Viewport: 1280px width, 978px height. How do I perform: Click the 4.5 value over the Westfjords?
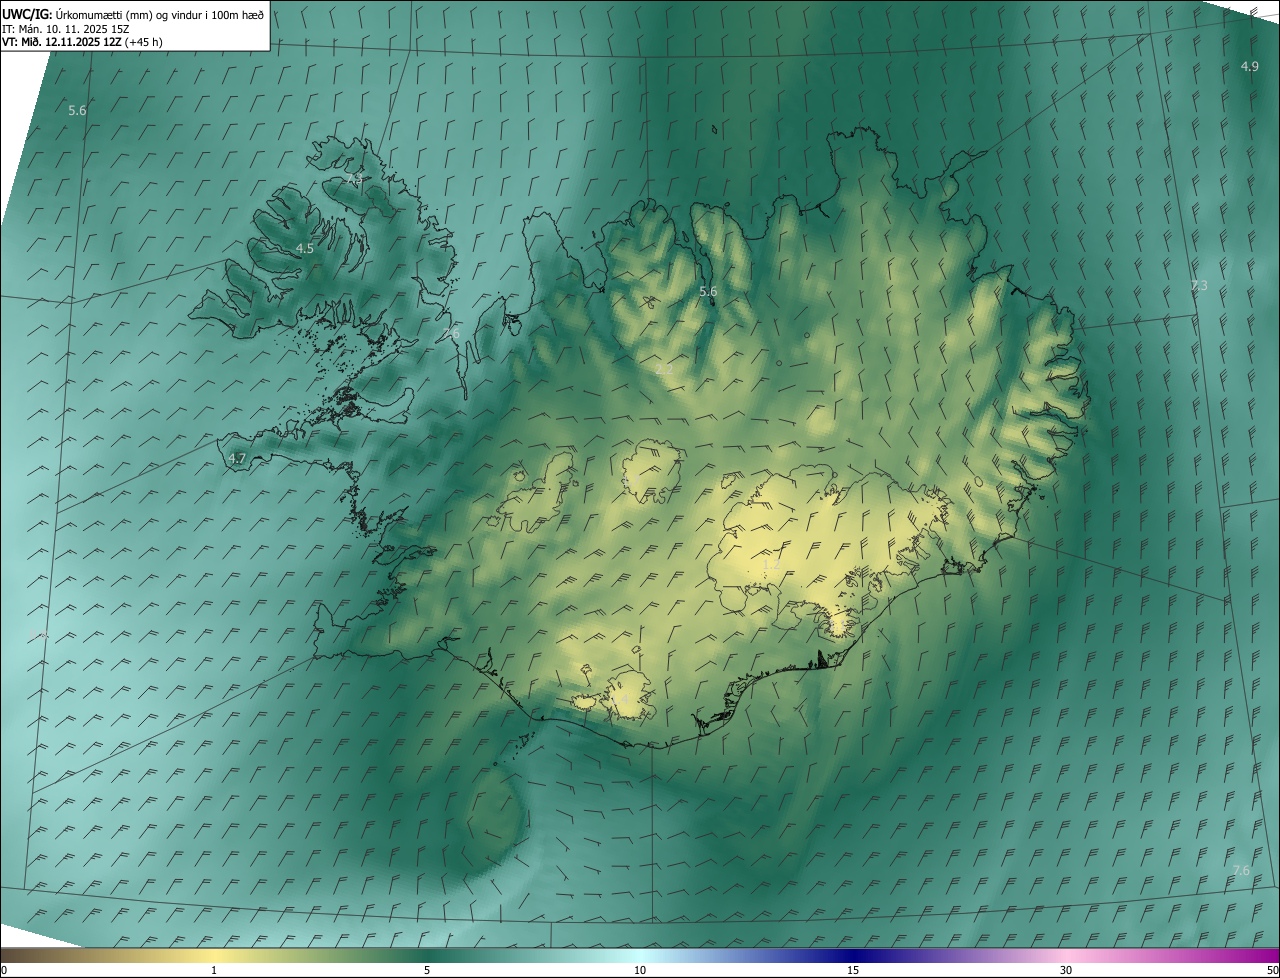(x=305, y=248)
